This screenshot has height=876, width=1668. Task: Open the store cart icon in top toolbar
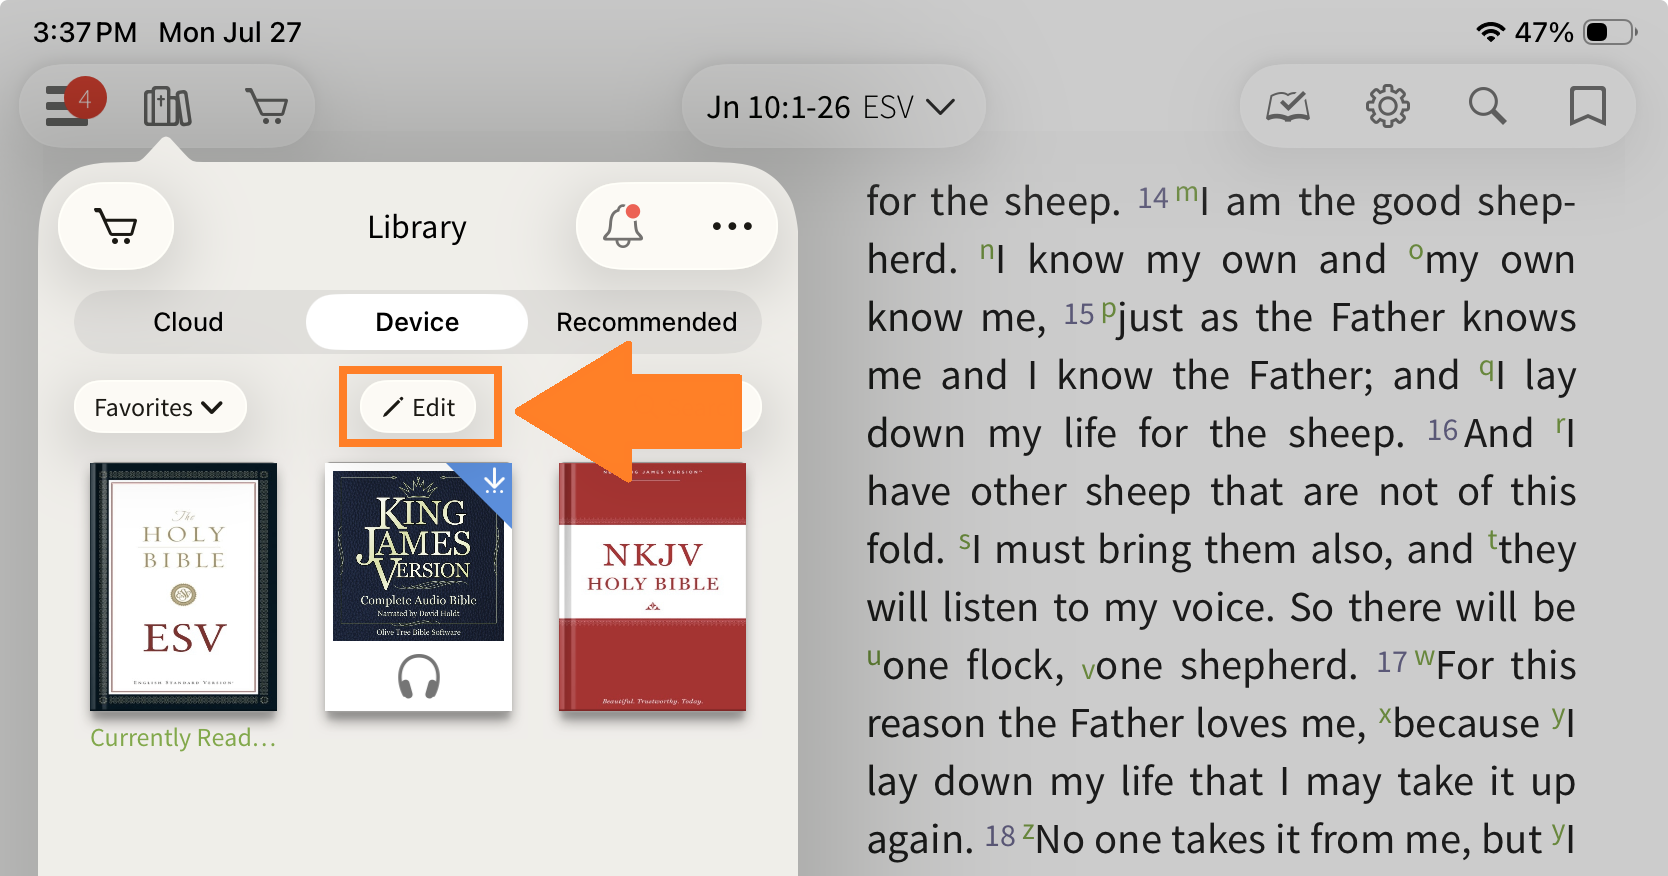tap(266, 106)
